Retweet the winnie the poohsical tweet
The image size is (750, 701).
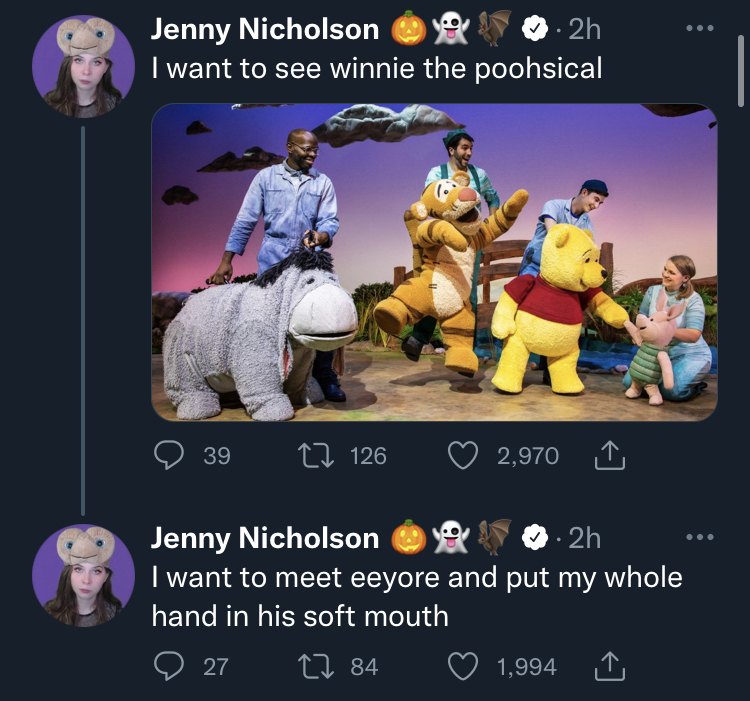[316, 455]
